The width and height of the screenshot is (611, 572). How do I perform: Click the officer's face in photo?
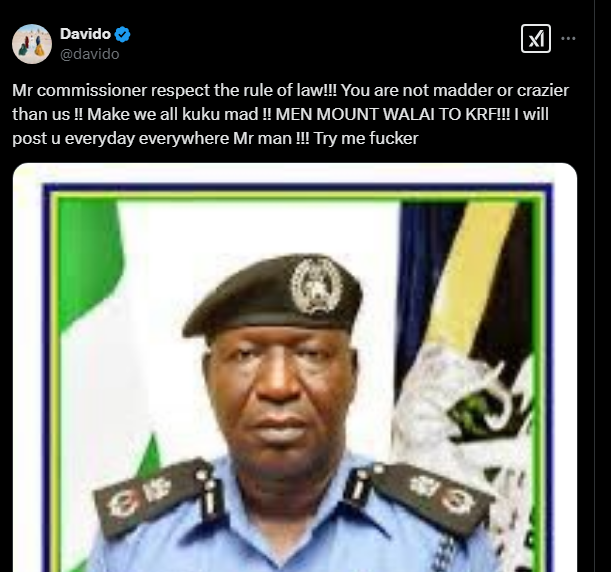pyautogui.click(x=280, y=394)
